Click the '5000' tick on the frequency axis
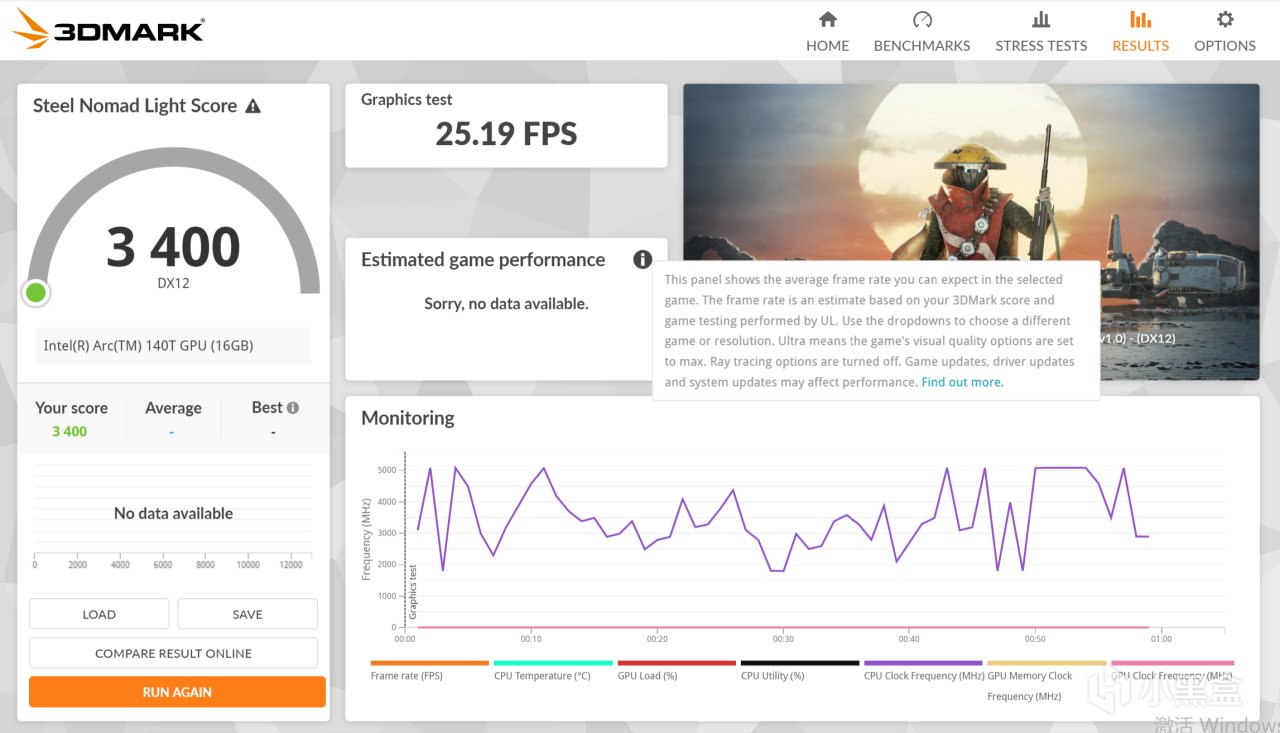Image resolution: width=1280 pixels, height=733 pixels. click(386, 470)
